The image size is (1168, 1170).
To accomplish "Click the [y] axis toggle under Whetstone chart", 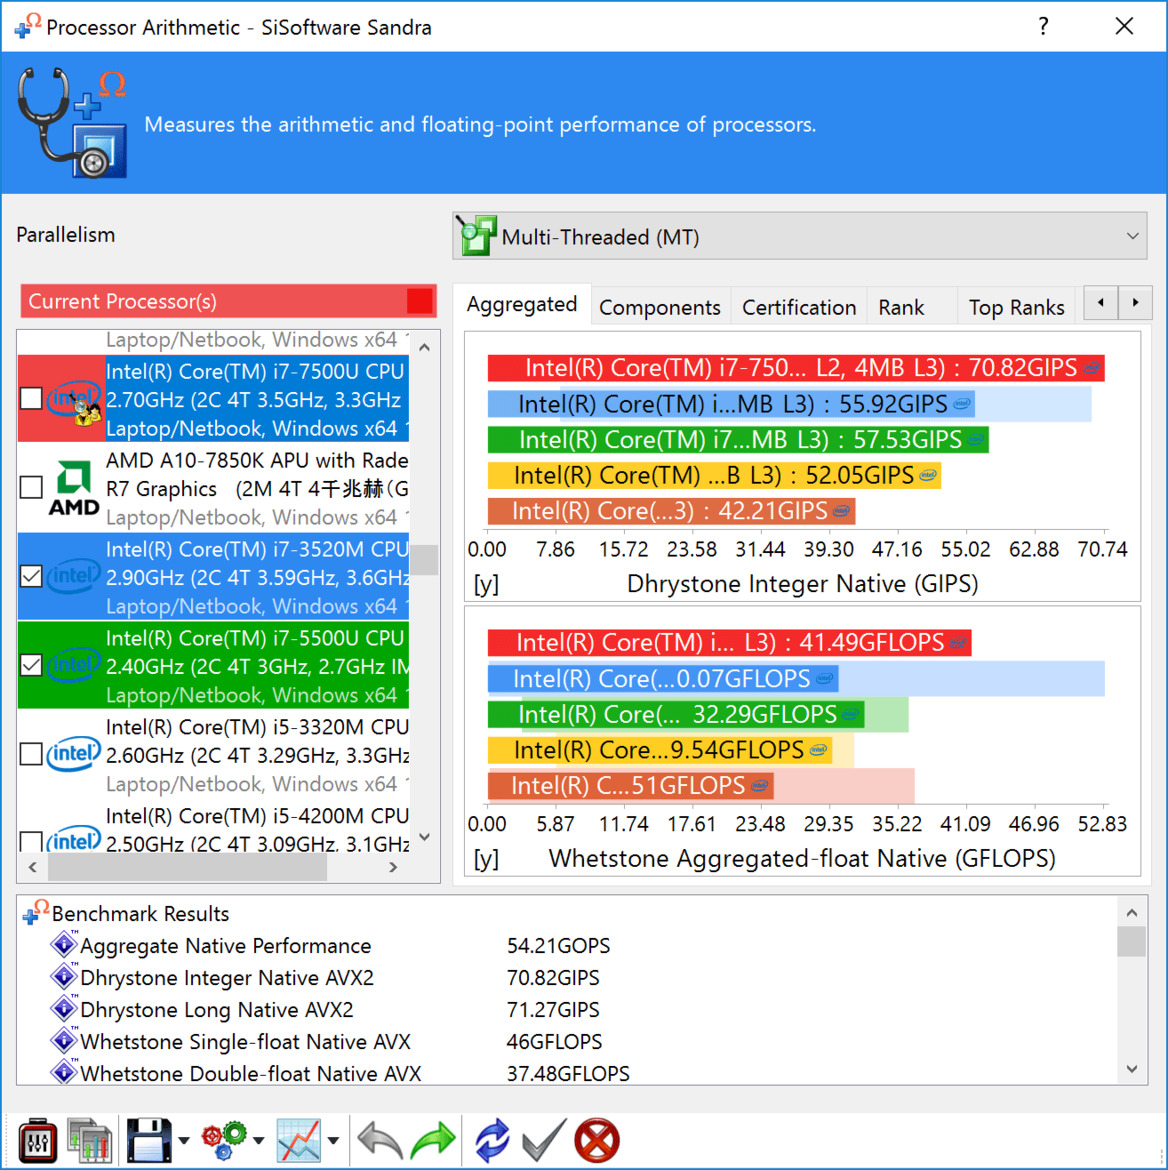I will [486, 859].
